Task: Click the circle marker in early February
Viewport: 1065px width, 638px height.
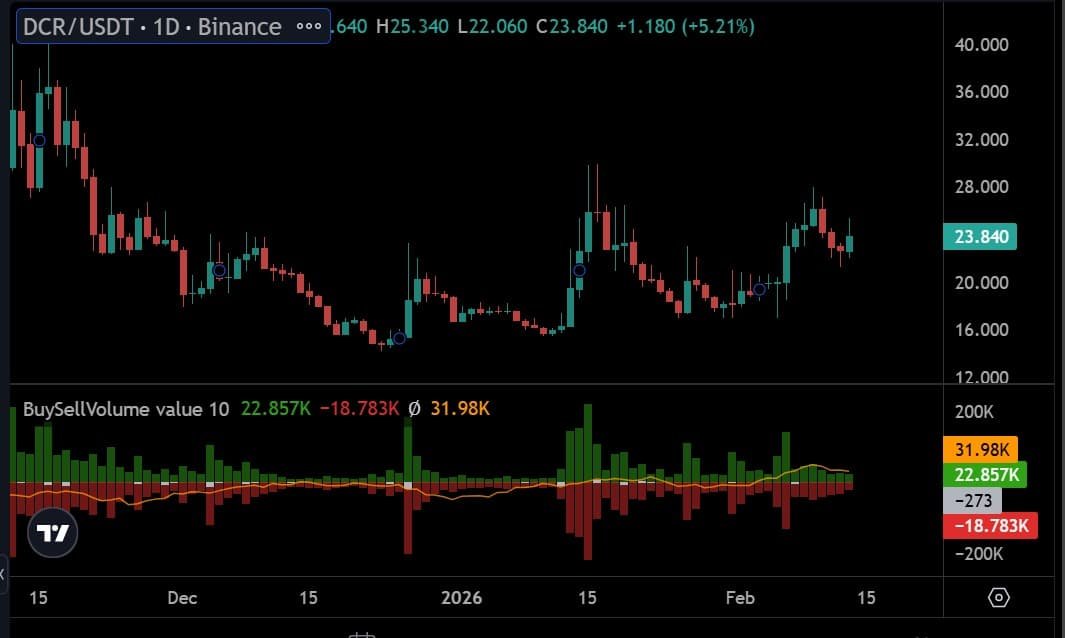Action: (759, 289)
